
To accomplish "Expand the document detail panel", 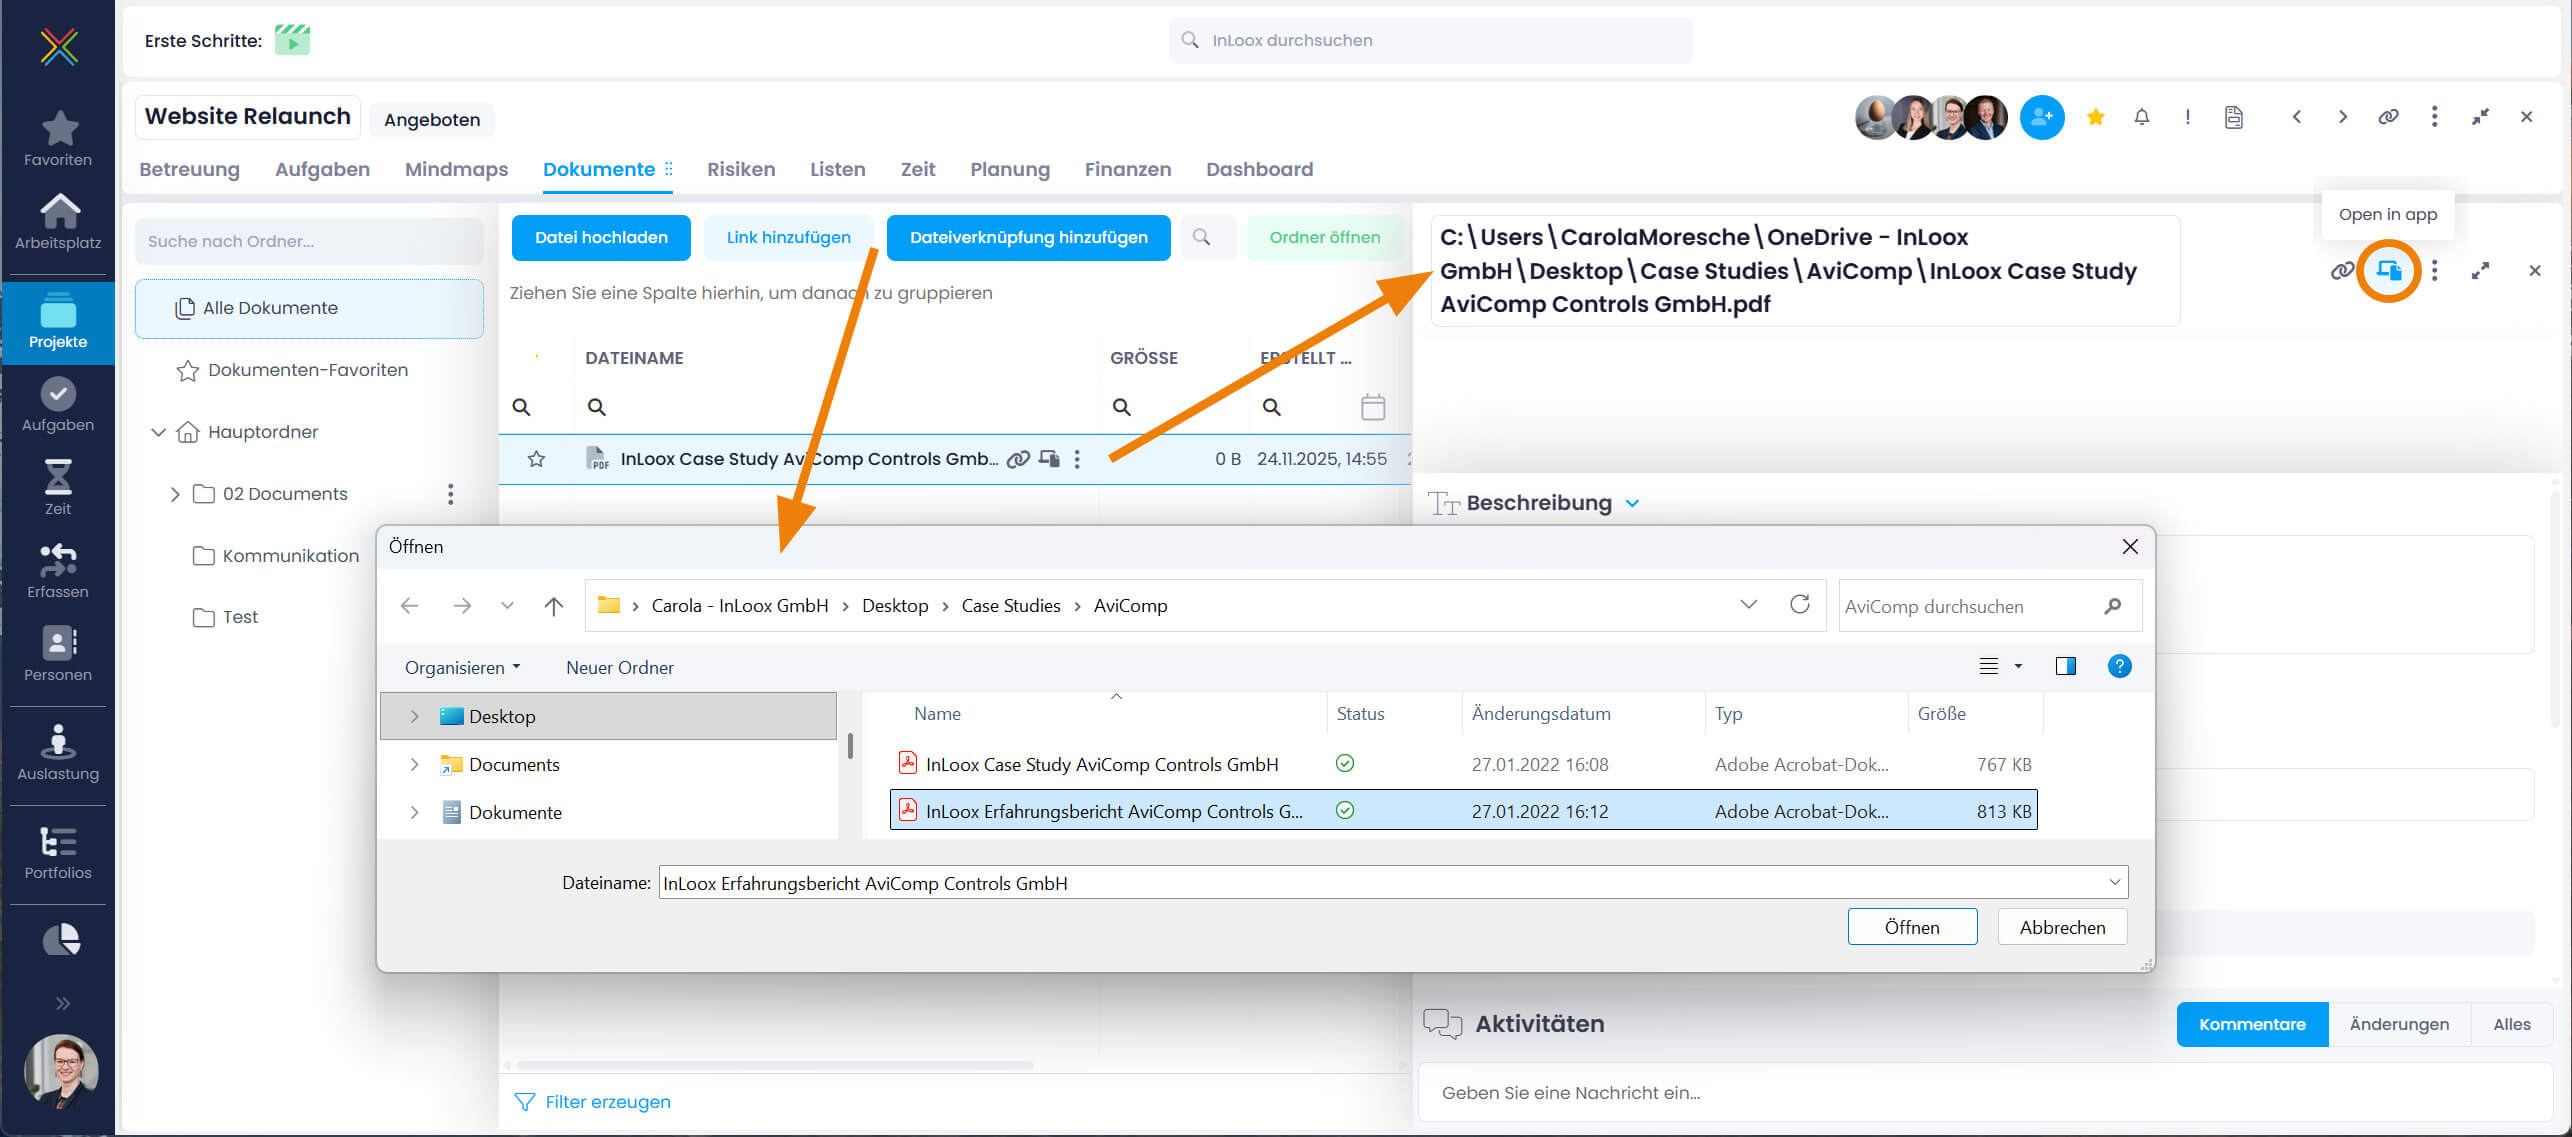I will [x=2480, y=270].
